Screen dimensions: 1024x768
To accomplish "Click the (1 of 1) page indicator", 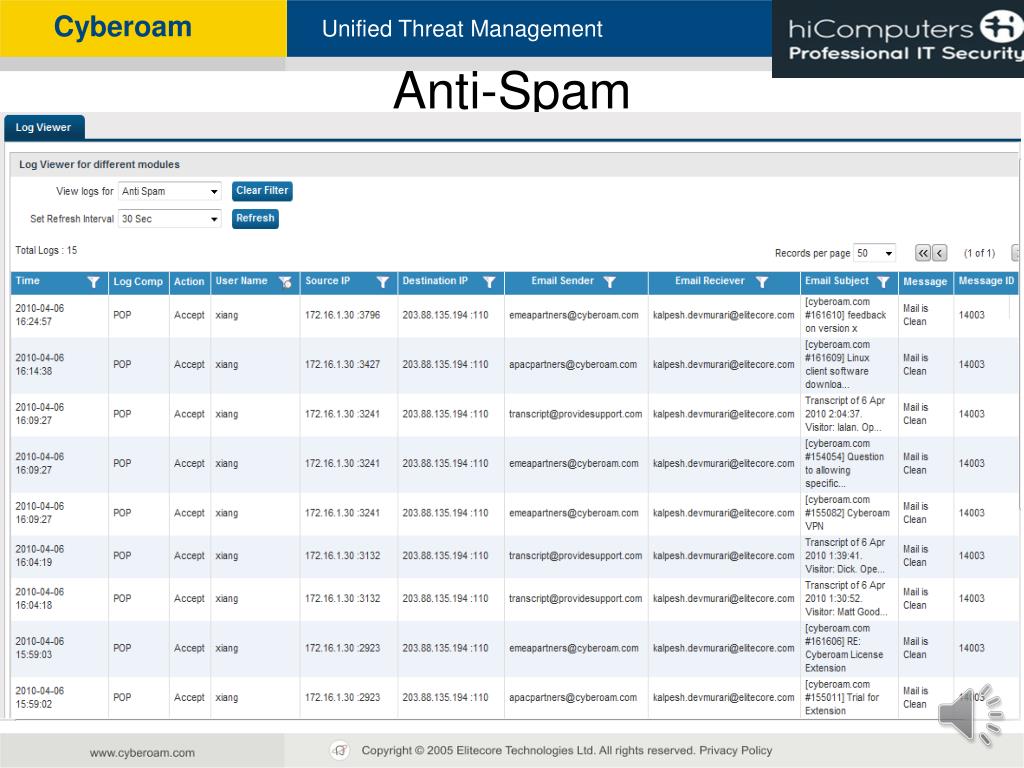I will [980, 253].
